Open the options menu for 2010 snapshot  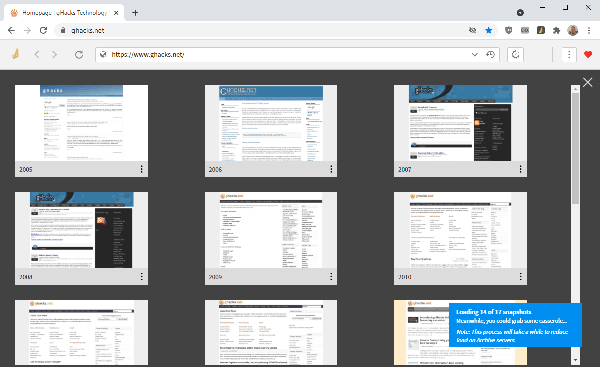(520, 276)
